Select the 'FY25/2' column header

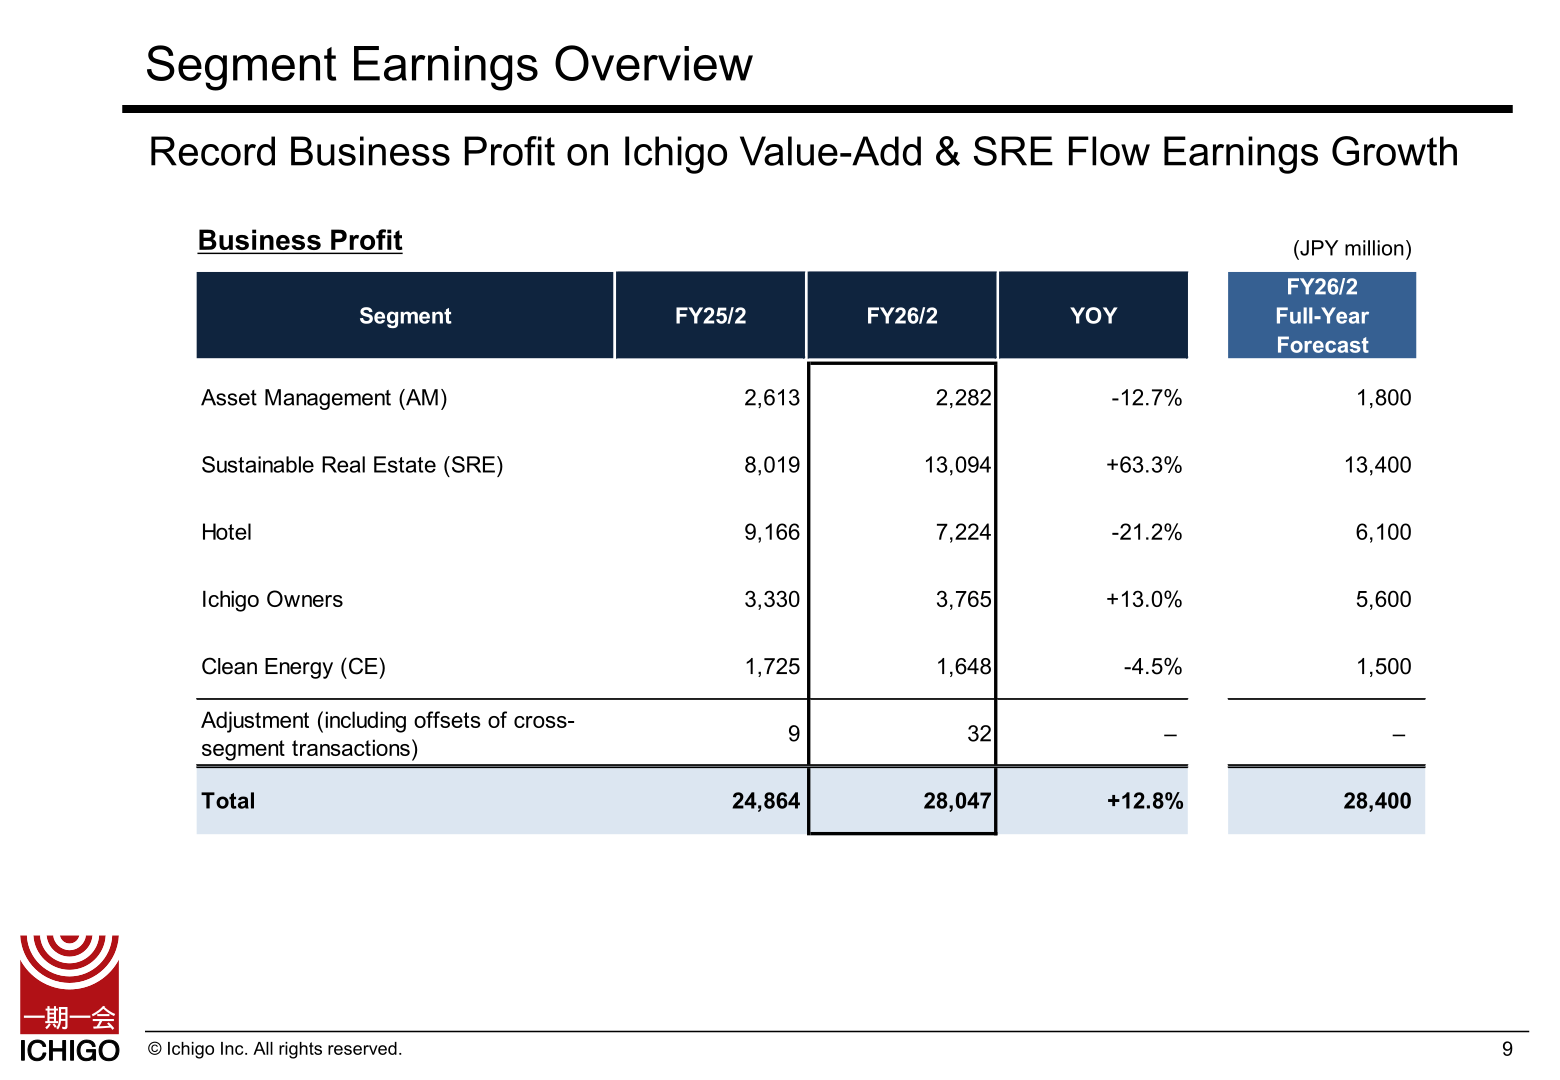click(710, 315)
